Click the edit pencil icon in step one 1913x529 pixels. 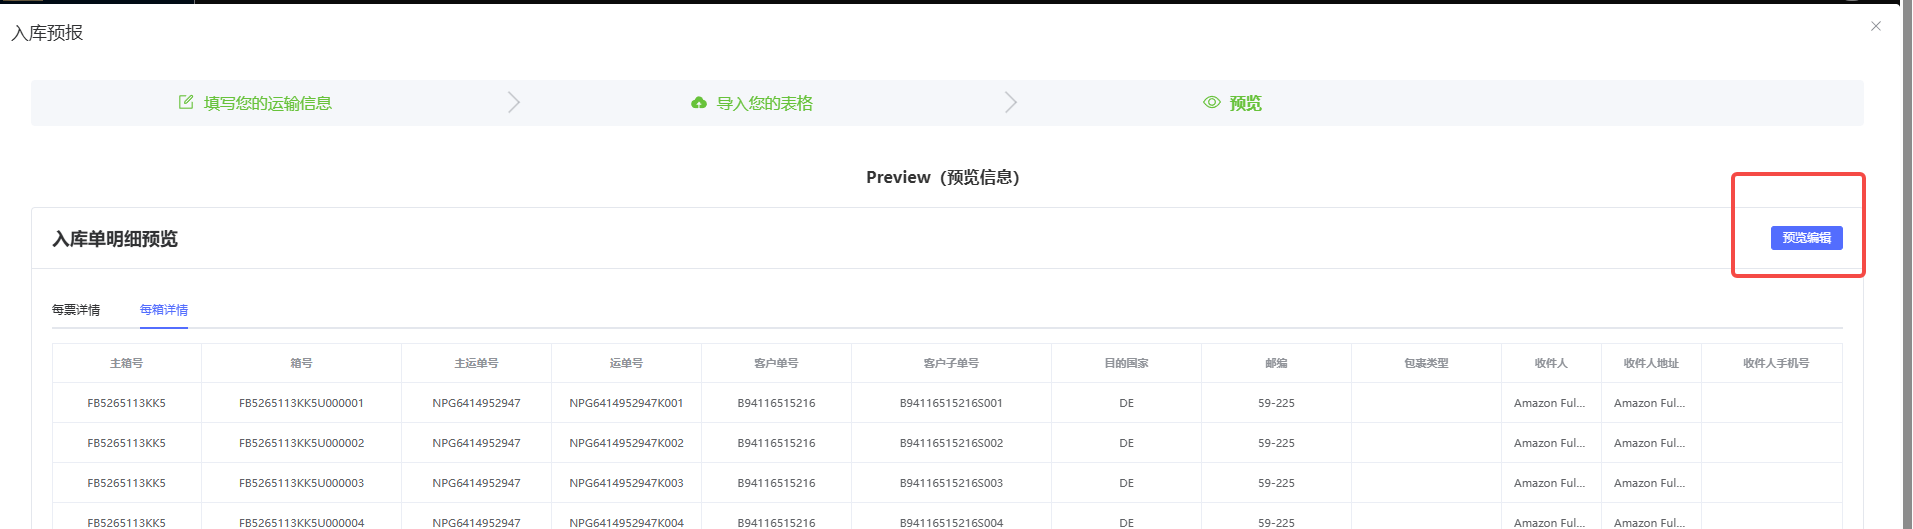click(x=186, y=102)
